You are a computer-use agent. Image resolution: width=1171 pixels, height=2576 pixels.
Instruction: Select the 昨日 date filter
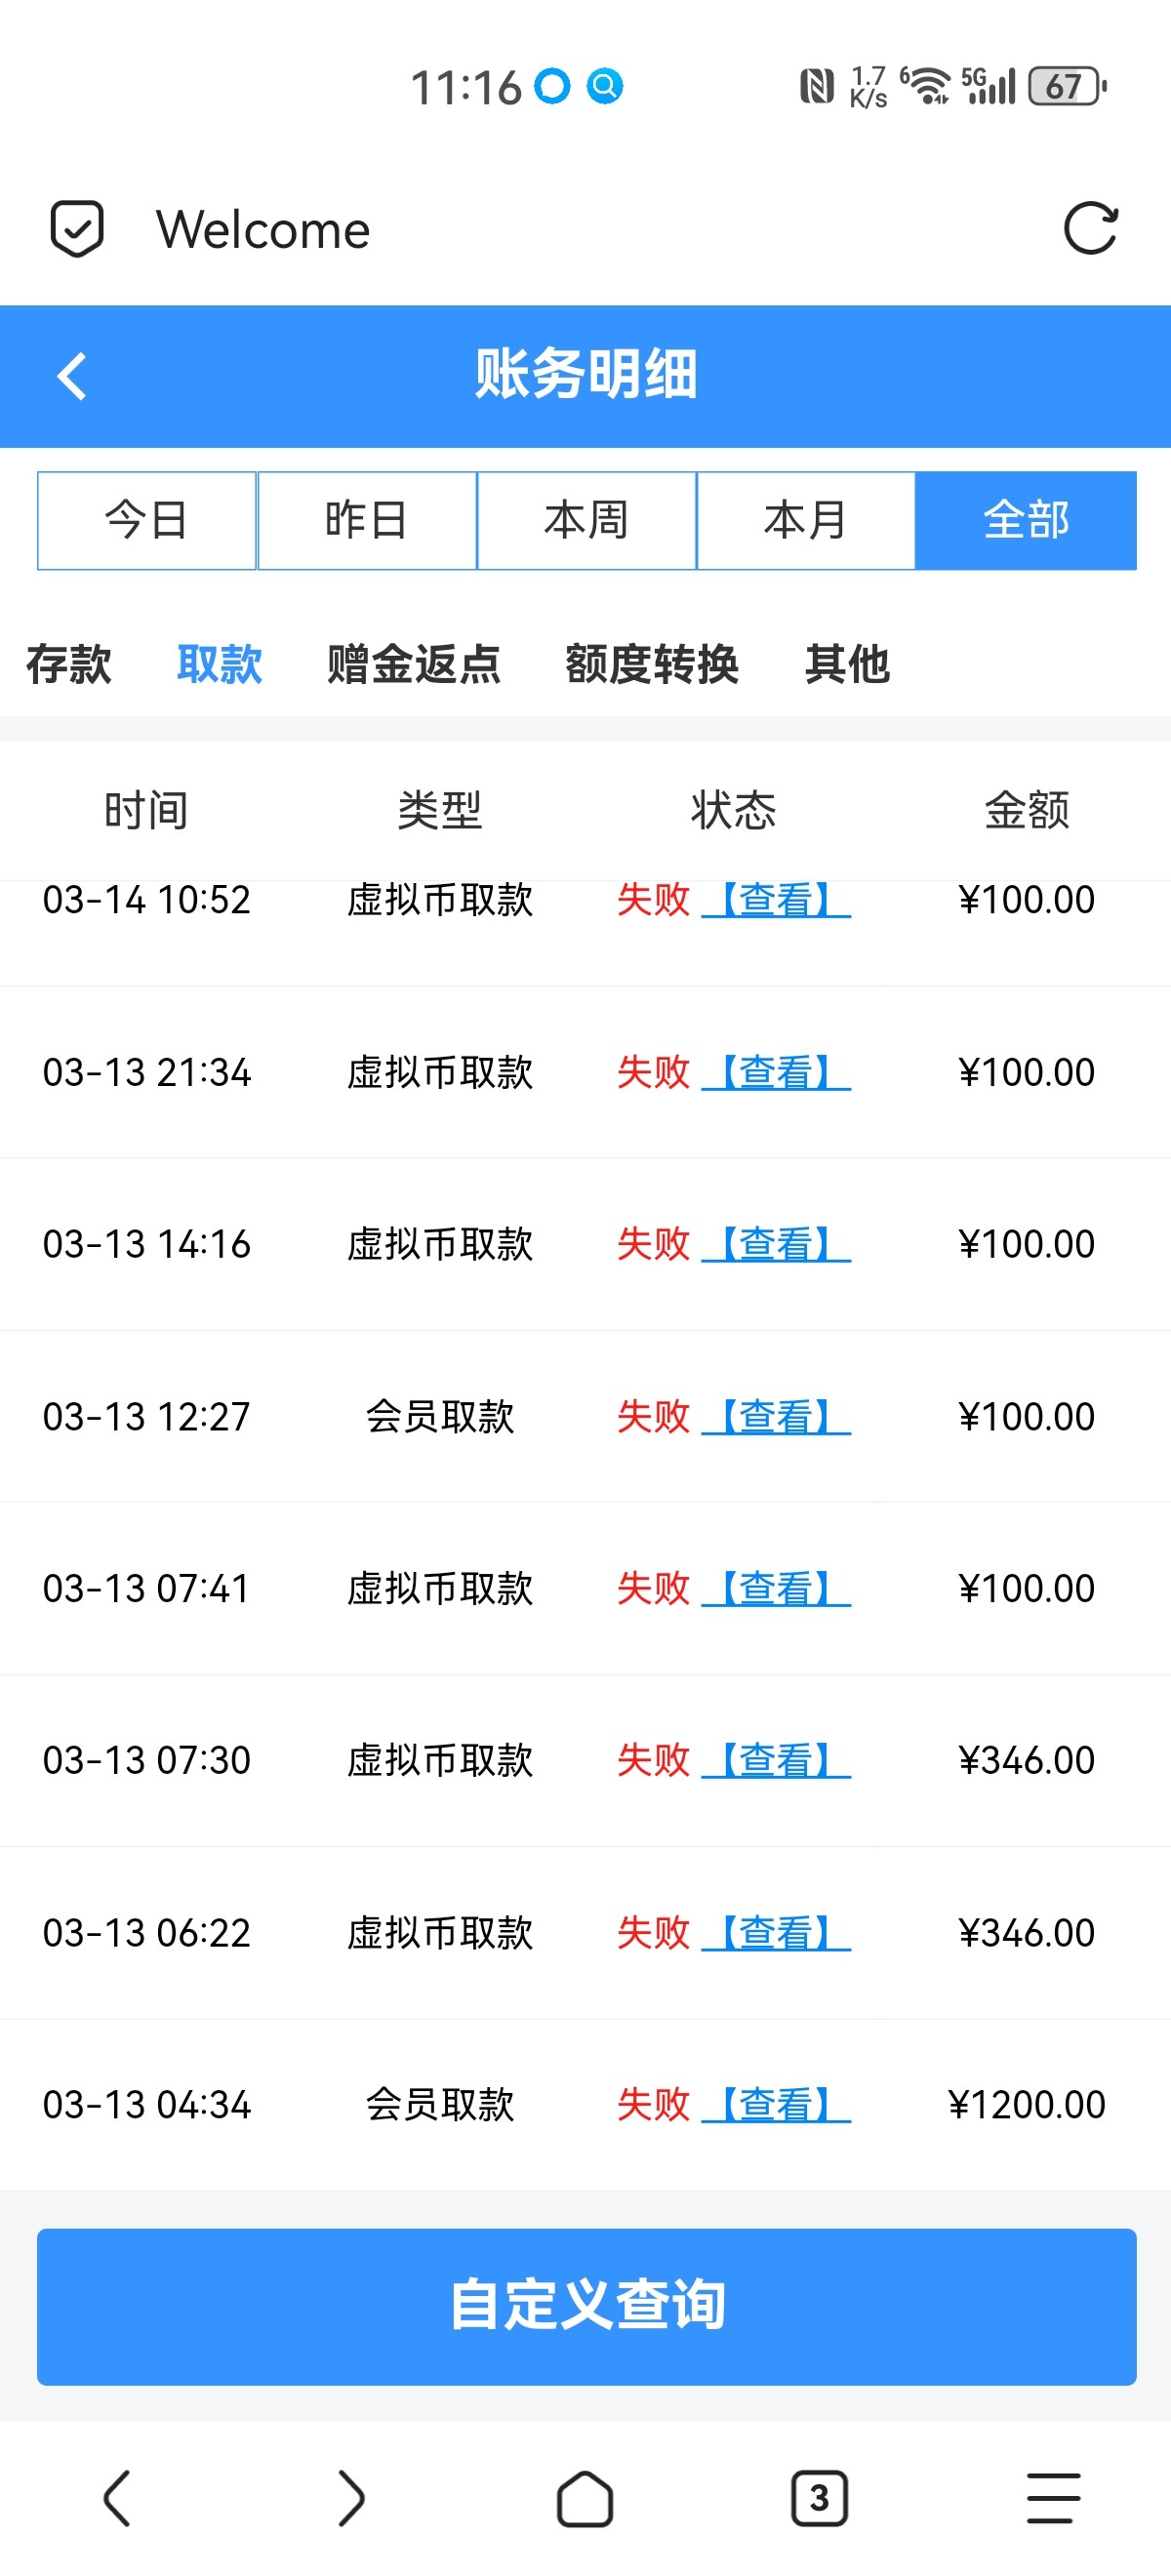(367, 521)
